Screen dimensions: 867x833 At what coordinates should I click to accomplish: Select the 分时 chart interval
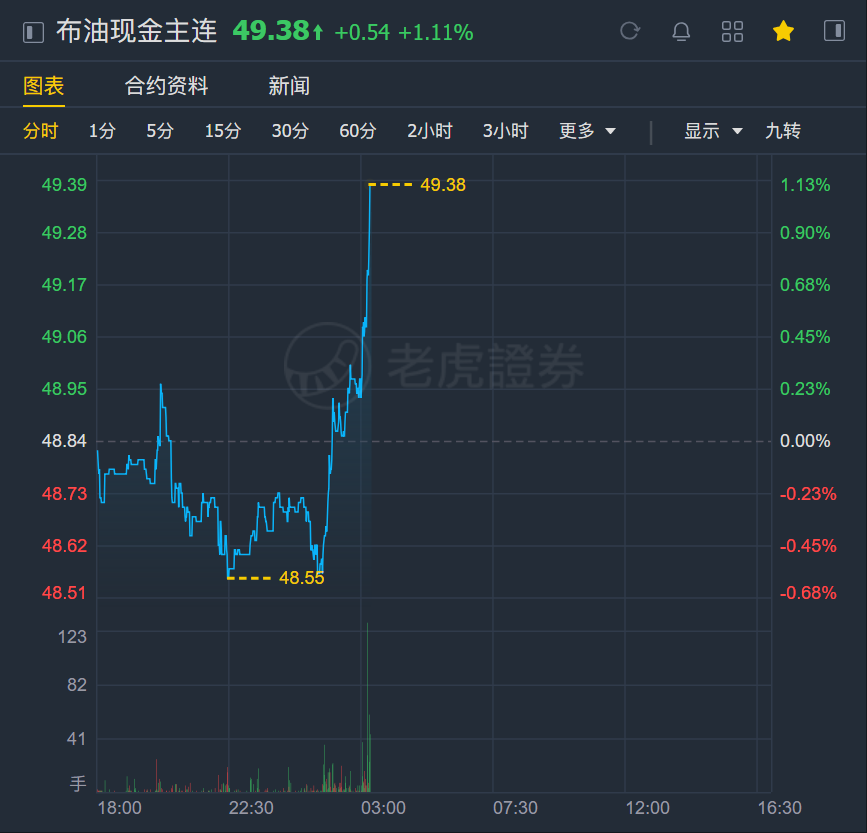(x=40, y=131)
